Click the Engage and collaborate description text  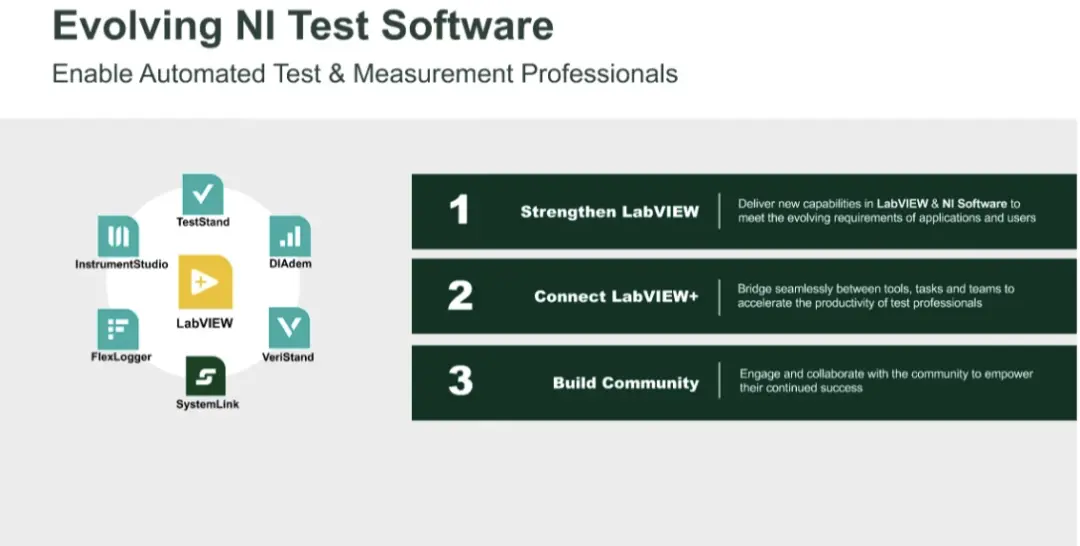[x=886, y=381]
